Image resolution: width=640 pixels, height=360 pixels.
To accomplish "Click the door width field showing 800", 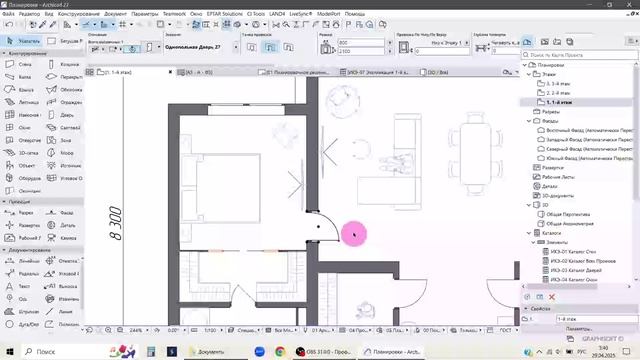I will [361, 42].
